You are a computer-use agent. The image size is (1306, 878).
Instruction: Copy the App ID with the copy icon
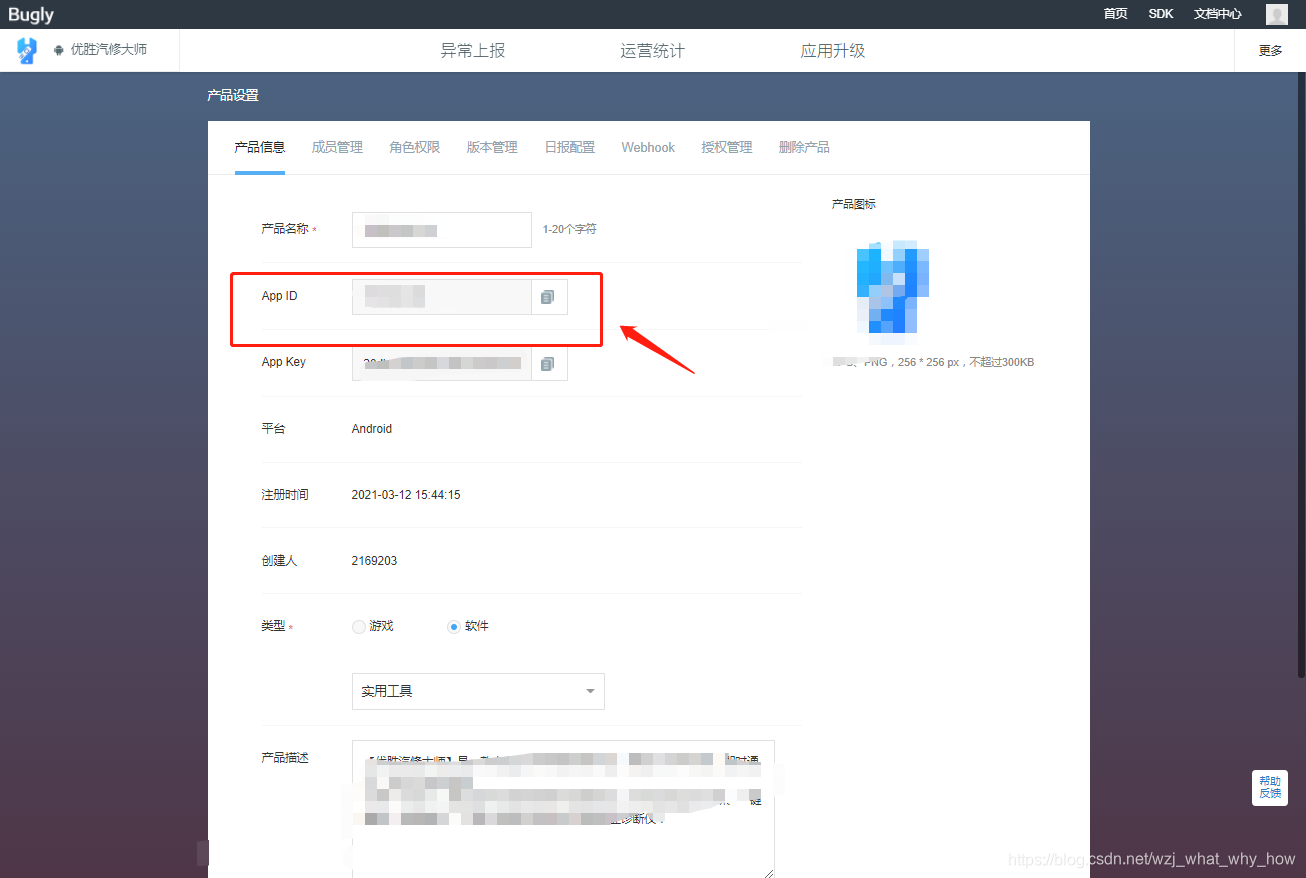point(548,297)
